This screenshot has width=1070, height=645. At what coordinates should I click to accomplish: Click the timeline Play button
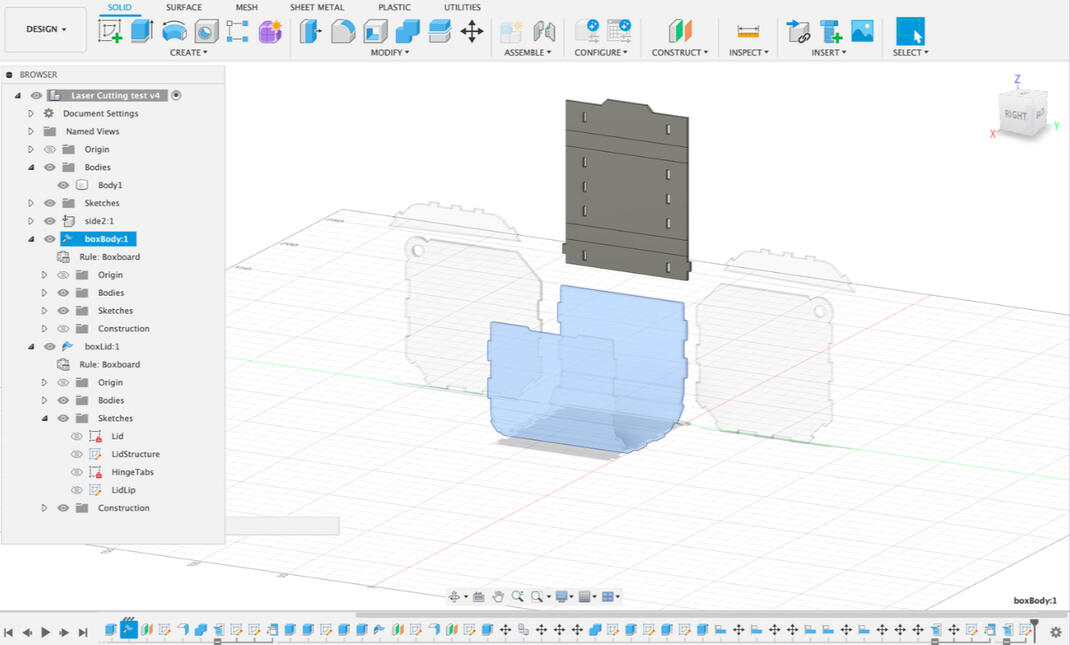point(46,632)
